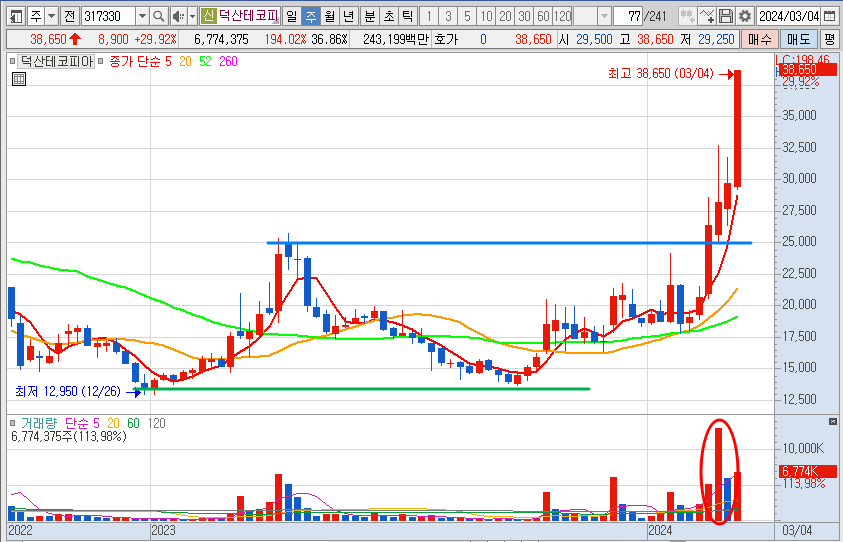Image resolution: width=843 pixels, height=542 pixels.
Task: Expand the empty interval combo box arrow
Action: pyautogui.click(x=604, y=17)
